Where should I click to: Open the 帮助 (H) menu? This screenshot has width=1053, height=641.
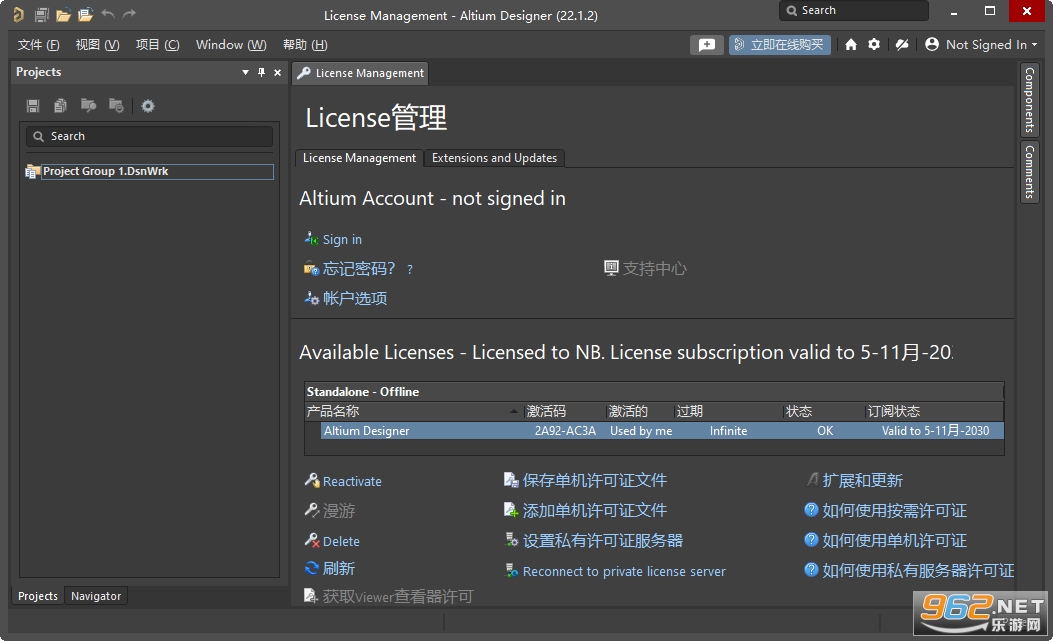pyautogui.click(x=305, y=44)
